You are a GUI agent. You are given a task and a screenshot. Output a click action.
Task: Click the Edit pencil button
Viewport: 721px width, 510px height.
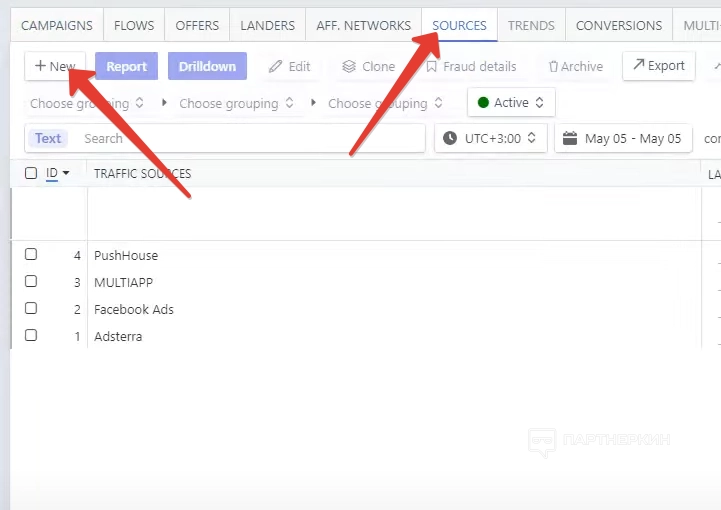pos(290,67)
